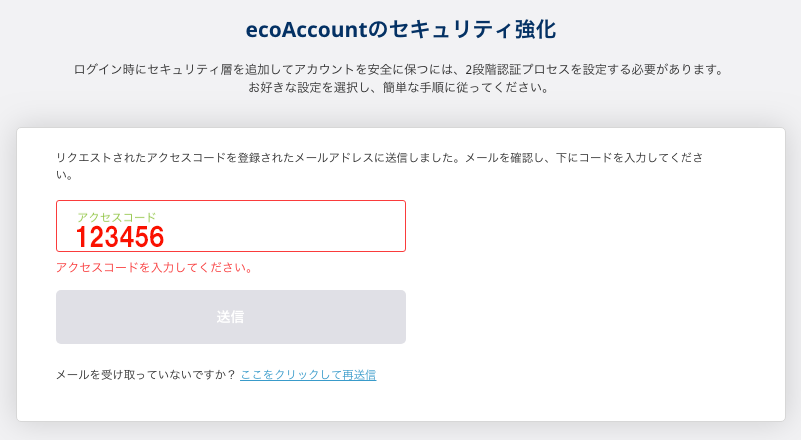This screenshot has width=801, height=440.
Task: Click the description line starting ログイン時に
Action: point(398,70)
